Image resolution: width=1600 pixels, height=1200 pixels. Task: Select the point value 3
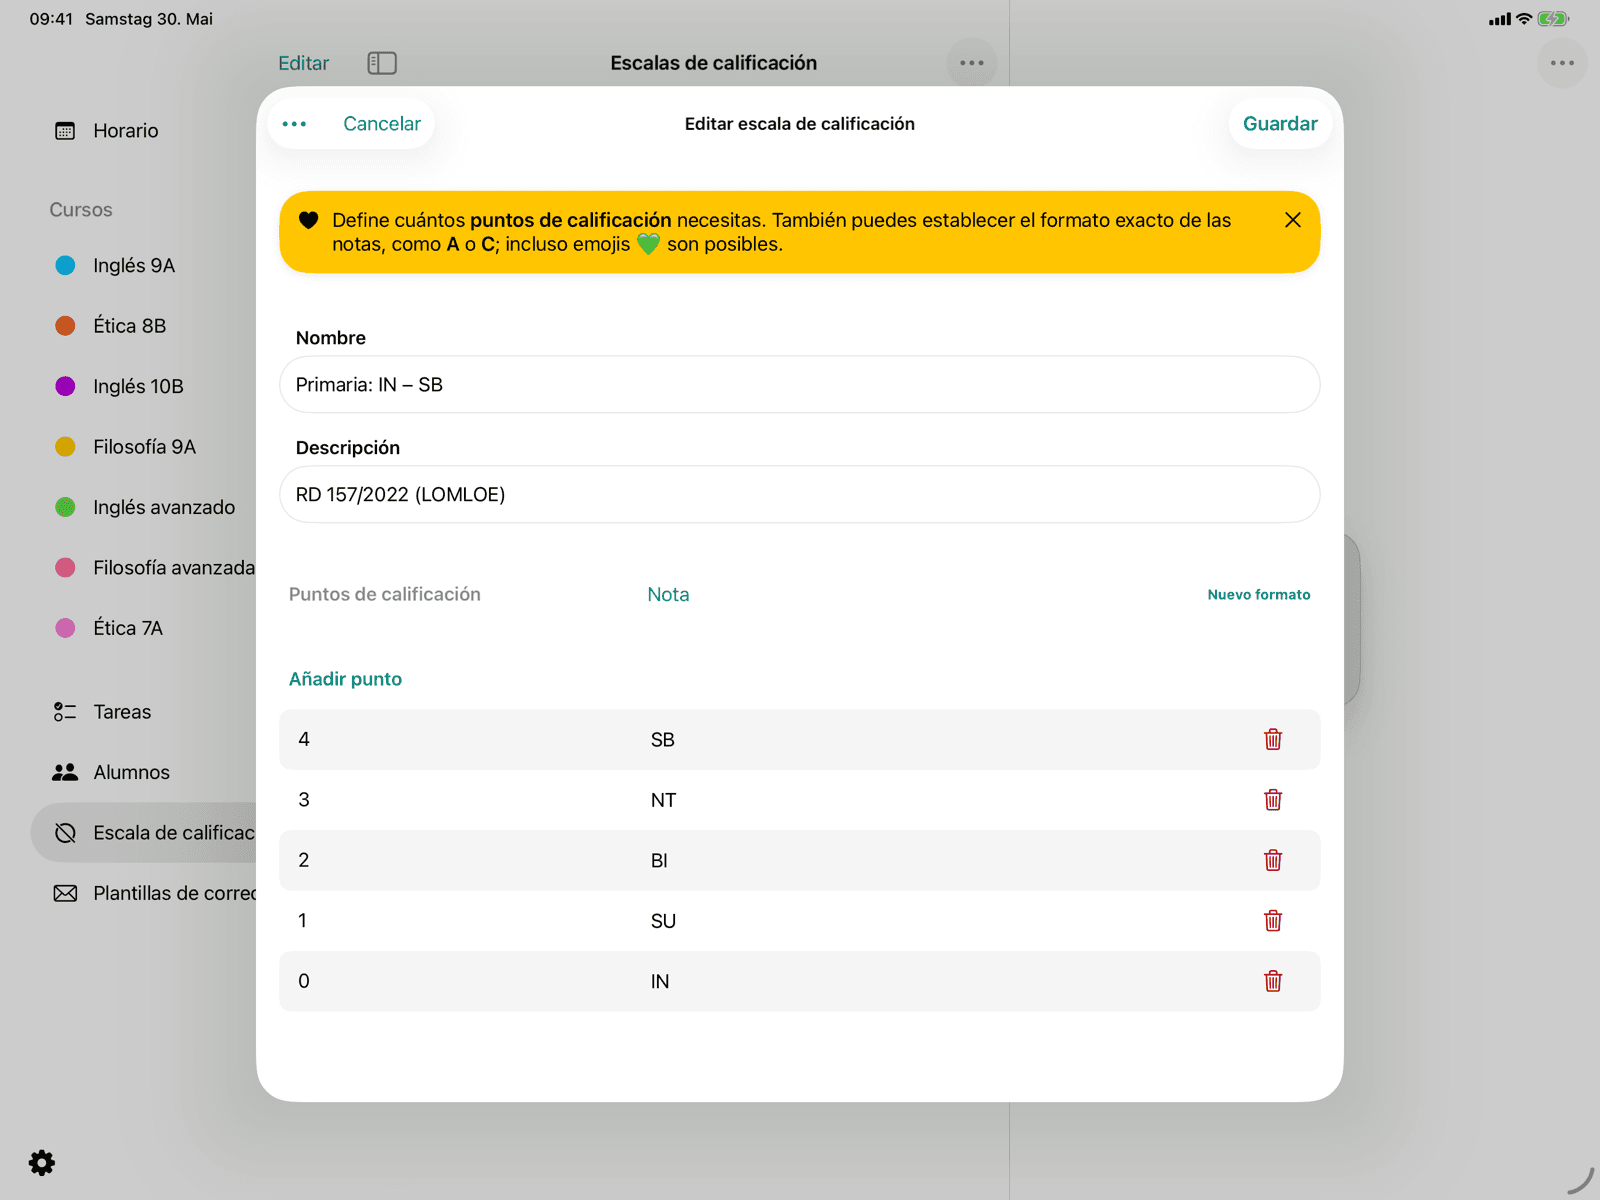pos(304,800)
